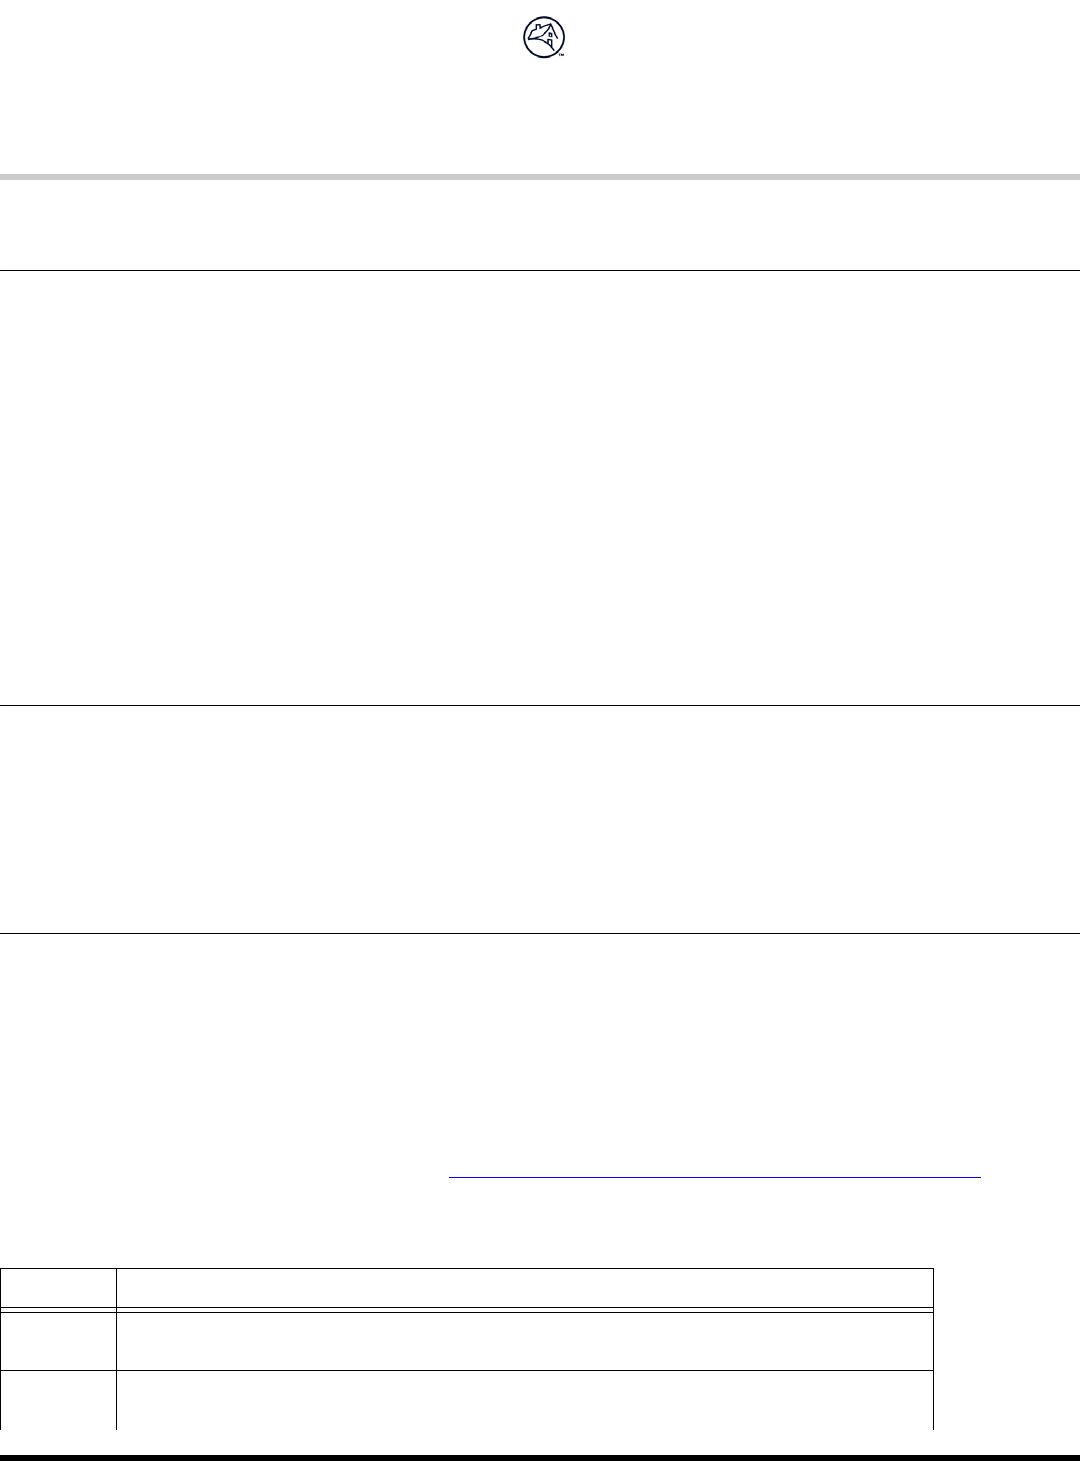Click the first body row's narrow left cell
Image resolution: width=1080 pixels, height=1461 pixels.
tap(58, 1340)
